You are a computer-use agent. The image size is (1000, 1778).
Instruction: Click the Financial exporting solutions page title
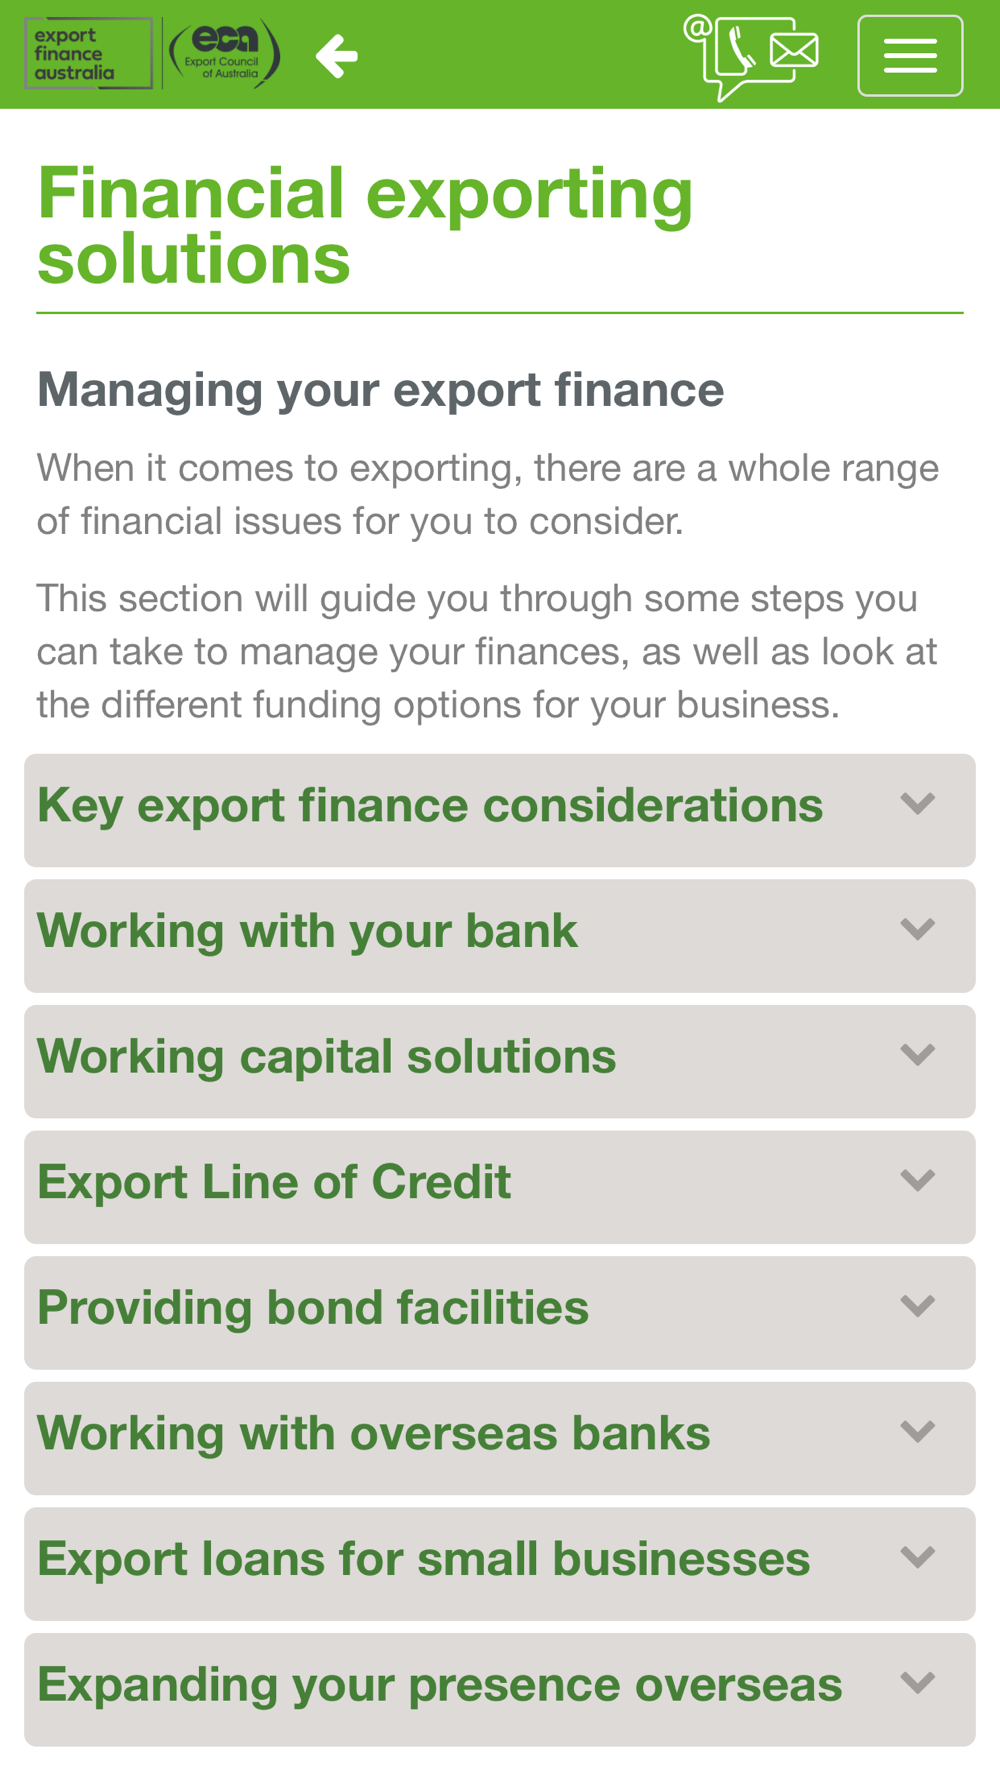pyautogui.click(x=365, y=225)
